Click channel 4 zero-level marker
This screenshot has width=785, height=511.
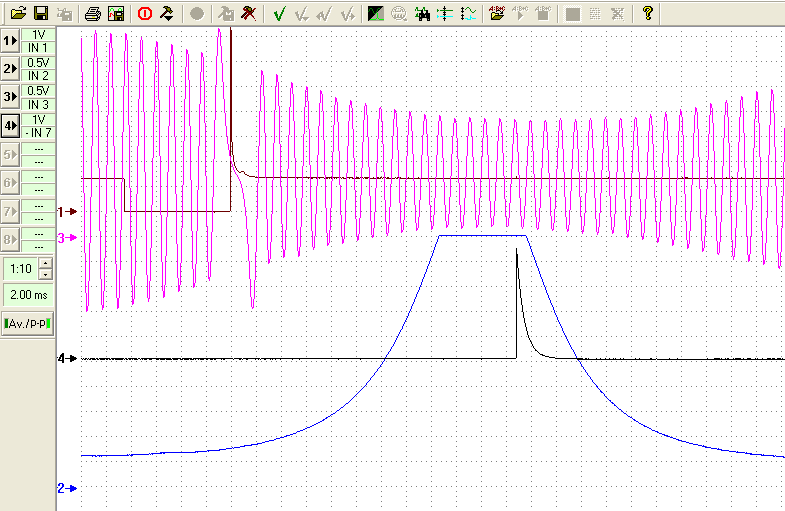(x=67, y=358)
